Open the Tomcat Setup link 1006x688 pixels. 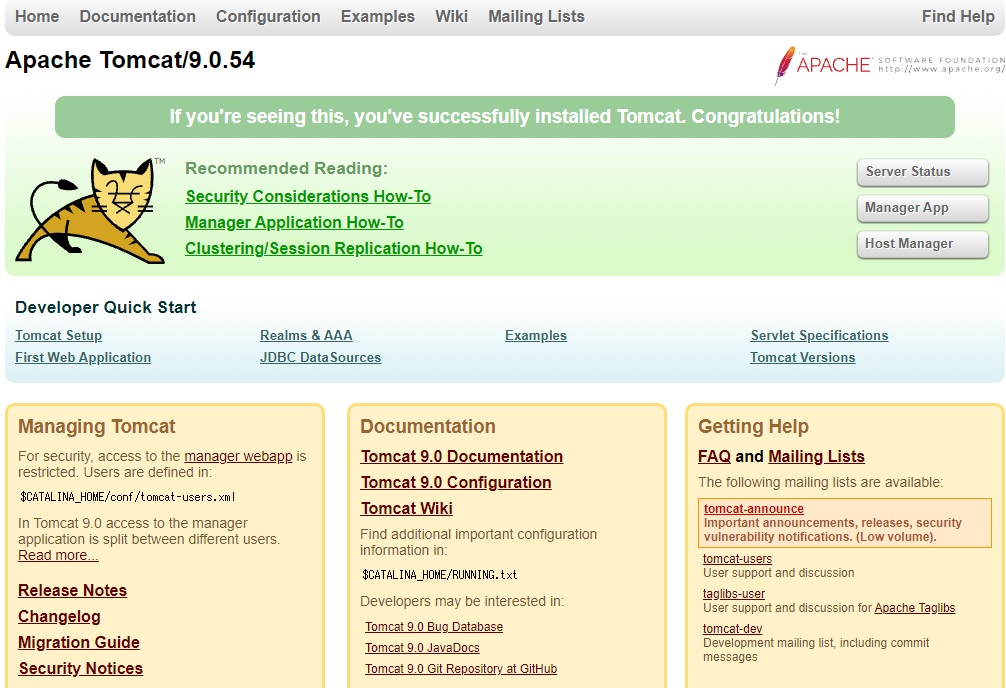click(x=58, y=336)
